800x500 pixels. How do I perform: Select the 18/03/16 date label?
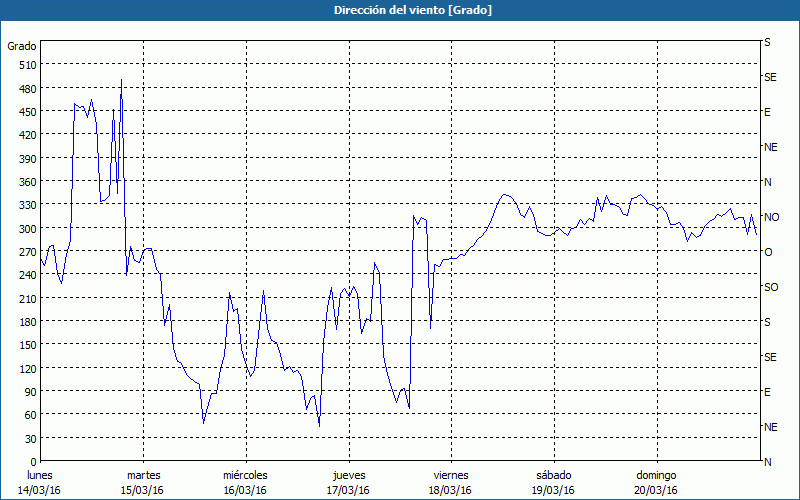pos(450,490)
